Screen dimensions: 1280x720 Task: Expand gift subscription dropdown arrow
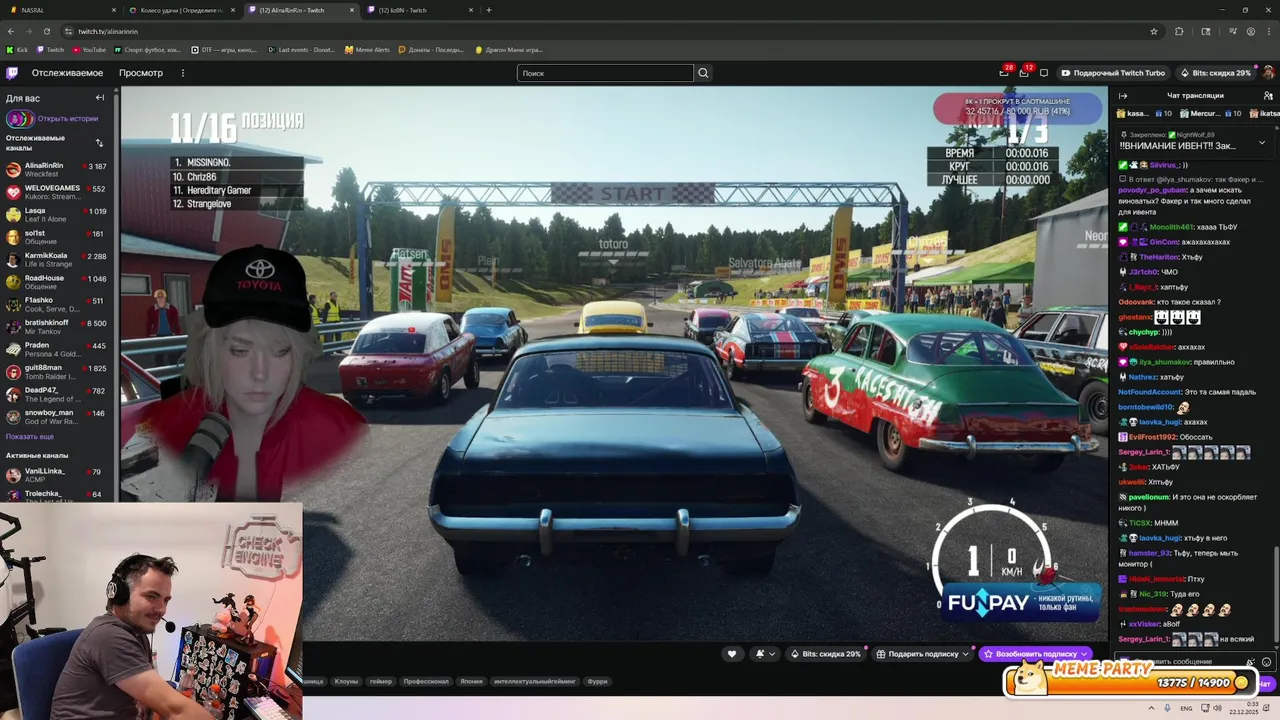click(x=966, y=654)
